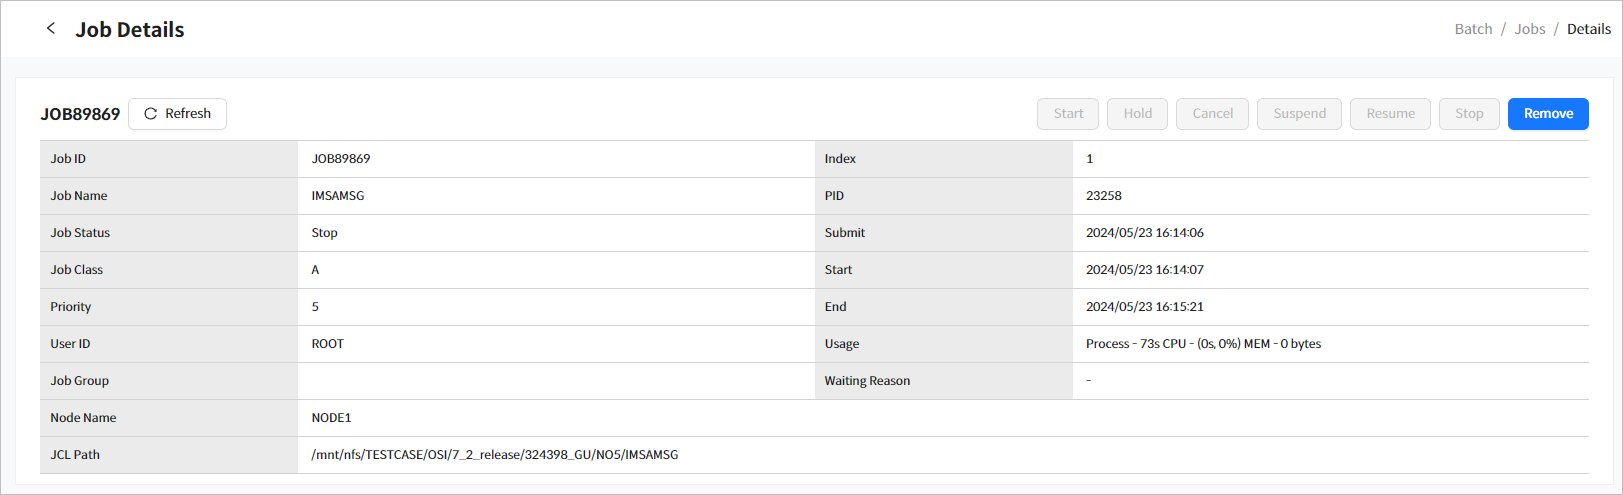Go to the Jobs breadcrumb link
This screenshot has width=1623, height=495.
pyautogui.click(x=1529, y=29)
